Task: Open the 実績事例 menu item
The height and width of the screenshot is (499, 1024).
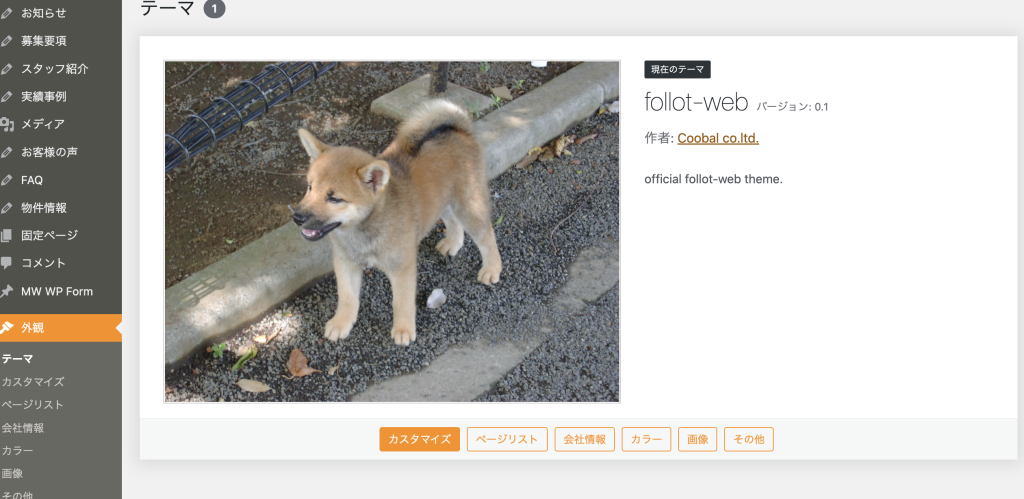Action: coord(43,97)
